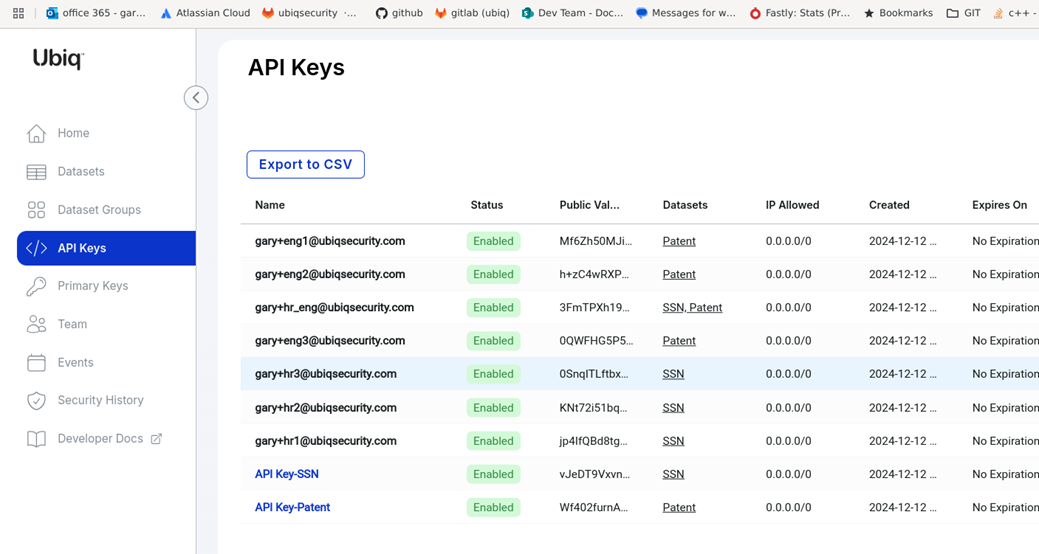The width and height of the screenshot is (1039, 554).
Task: Open the Atlassian Cloud bookmark
Action: coord(205,13)
